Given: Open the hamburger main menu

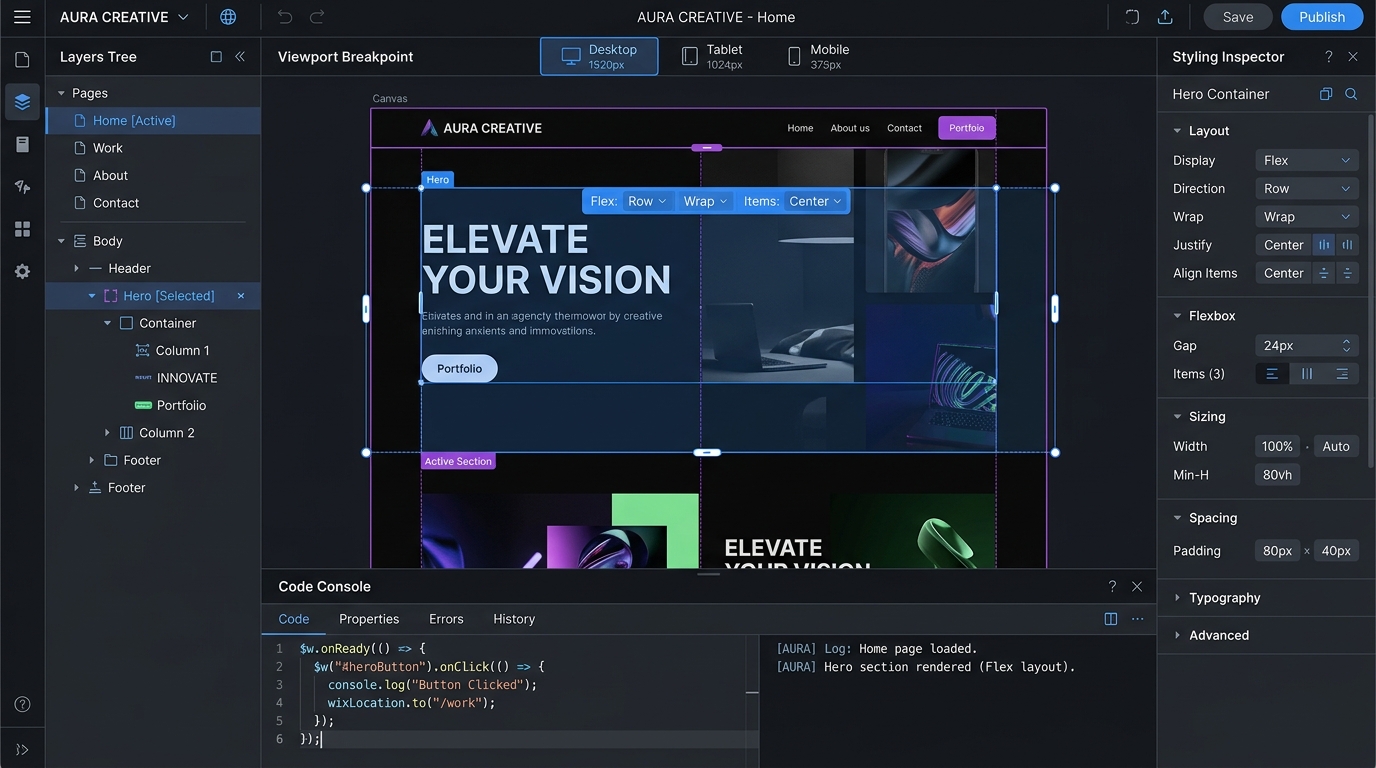Looking at the screenshot, I should click(22, 17).
